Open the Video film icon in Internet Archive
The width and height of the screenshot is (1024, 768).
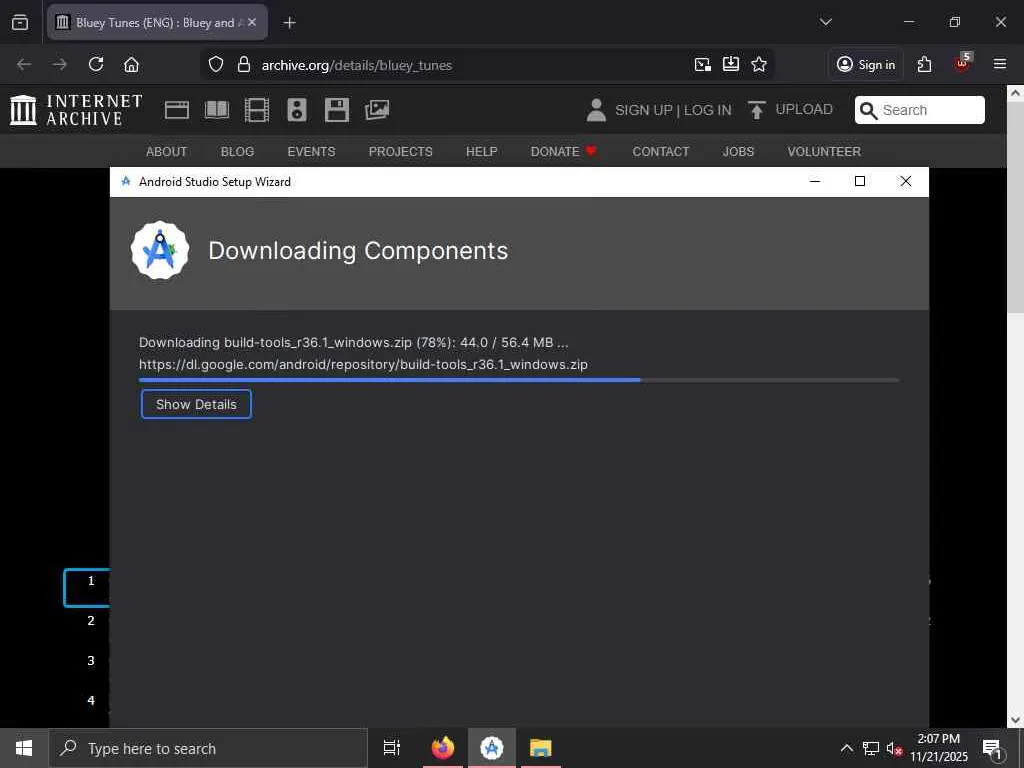click(257, 110)
